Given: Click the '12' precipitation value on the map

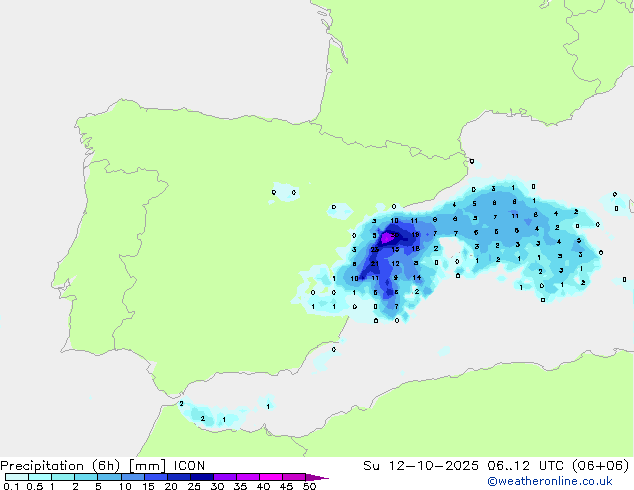Looking at the screenshot, I should (x=395, y=264).
